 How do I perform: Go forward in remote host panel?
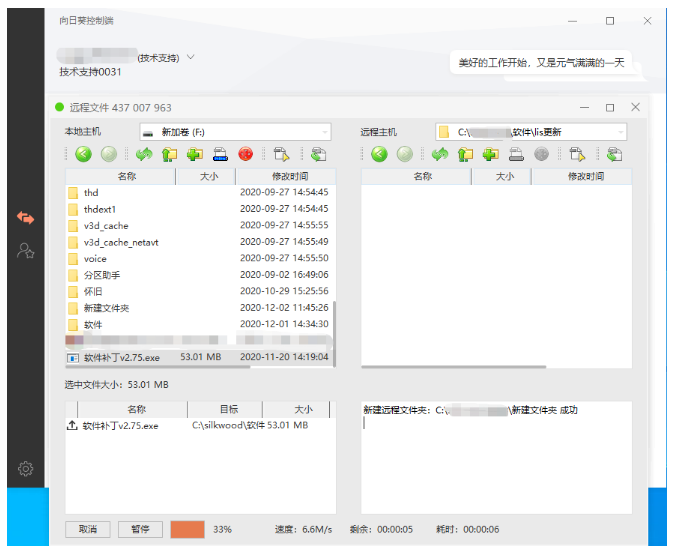[405, 154]
